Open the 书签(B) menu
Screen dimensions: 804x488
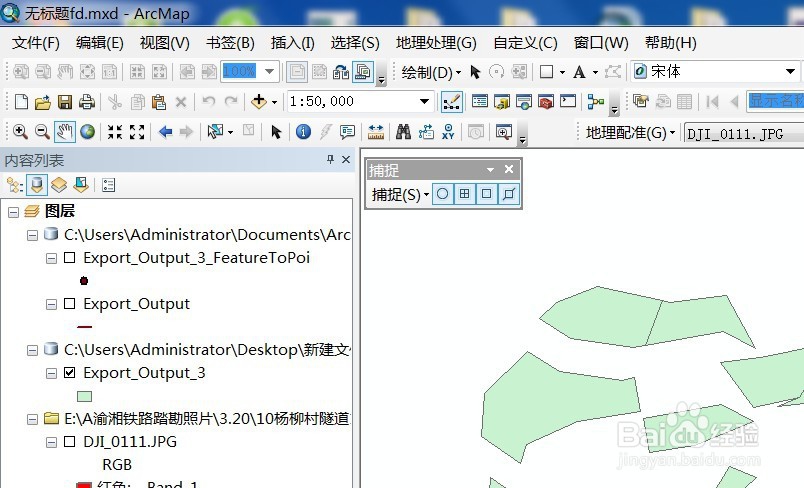[230, 43]
